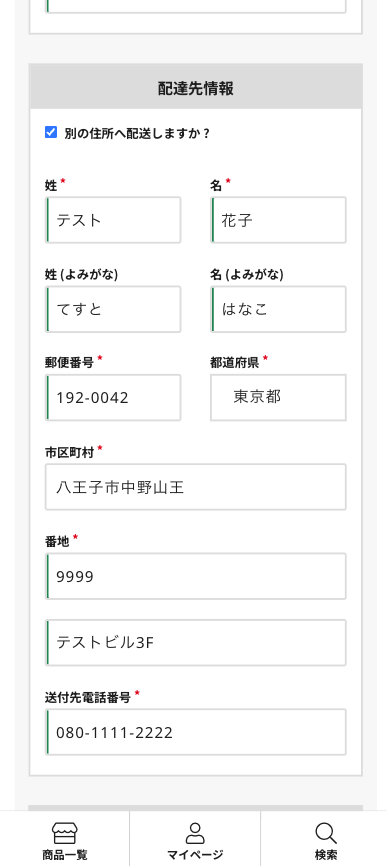Click the 名 (よみがな) field with はなこ
Viewport: 387px width, 866px height.
pos(278,309)
